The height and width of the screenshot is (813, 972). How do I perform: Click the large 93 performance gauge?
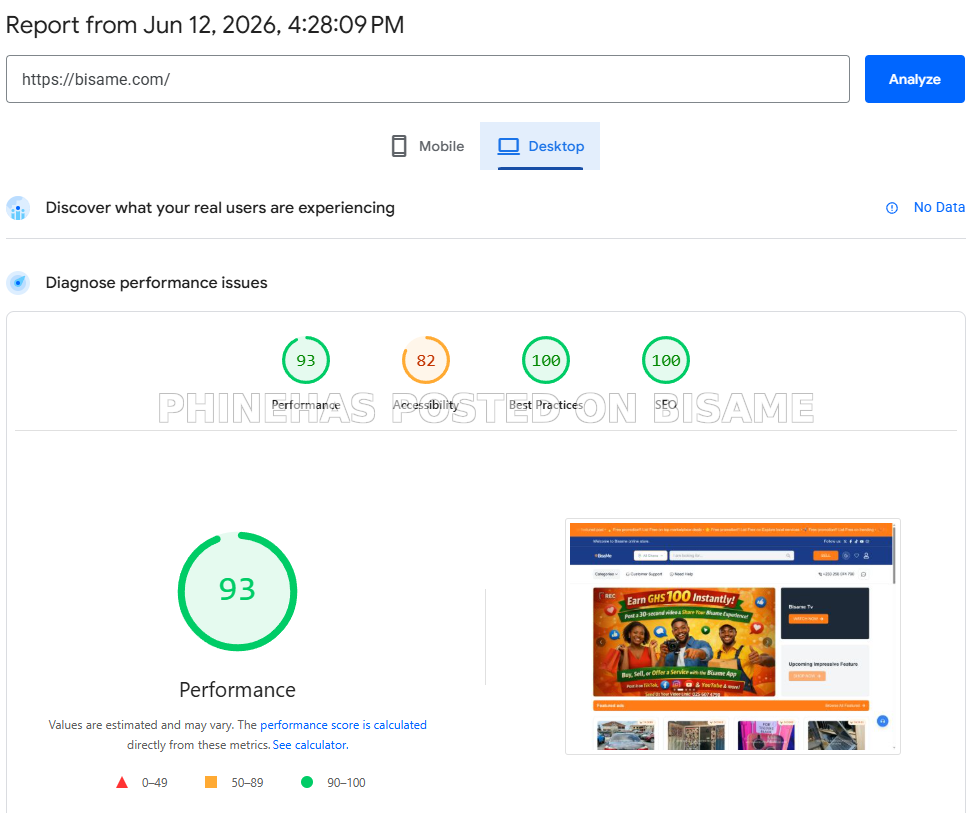[x=237, y=591]
